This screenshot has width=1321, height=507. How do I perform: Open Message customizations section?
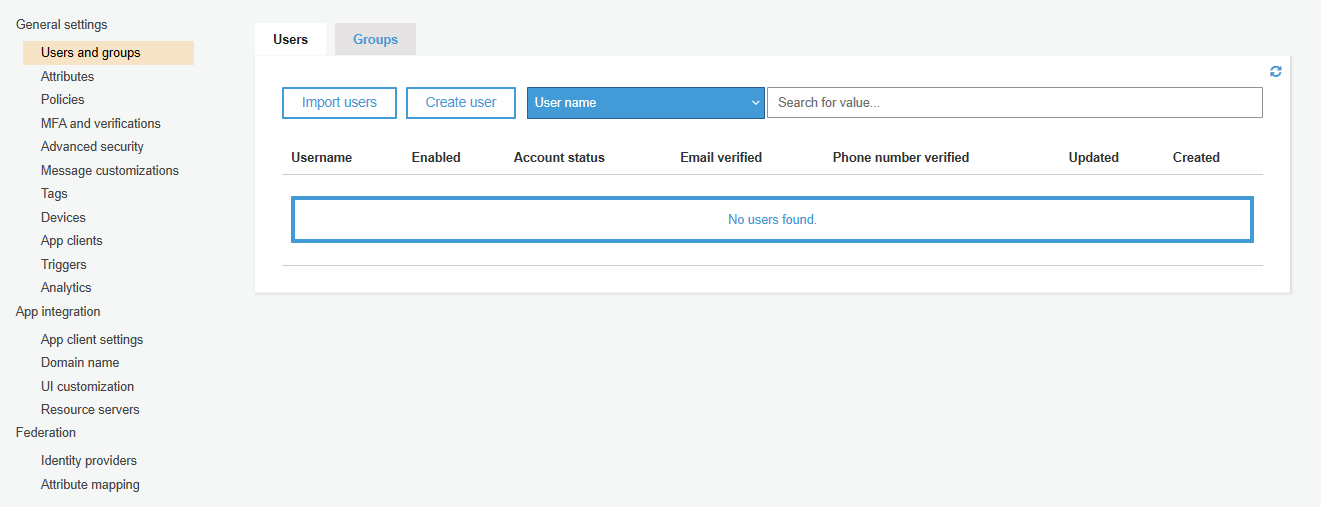110,170
